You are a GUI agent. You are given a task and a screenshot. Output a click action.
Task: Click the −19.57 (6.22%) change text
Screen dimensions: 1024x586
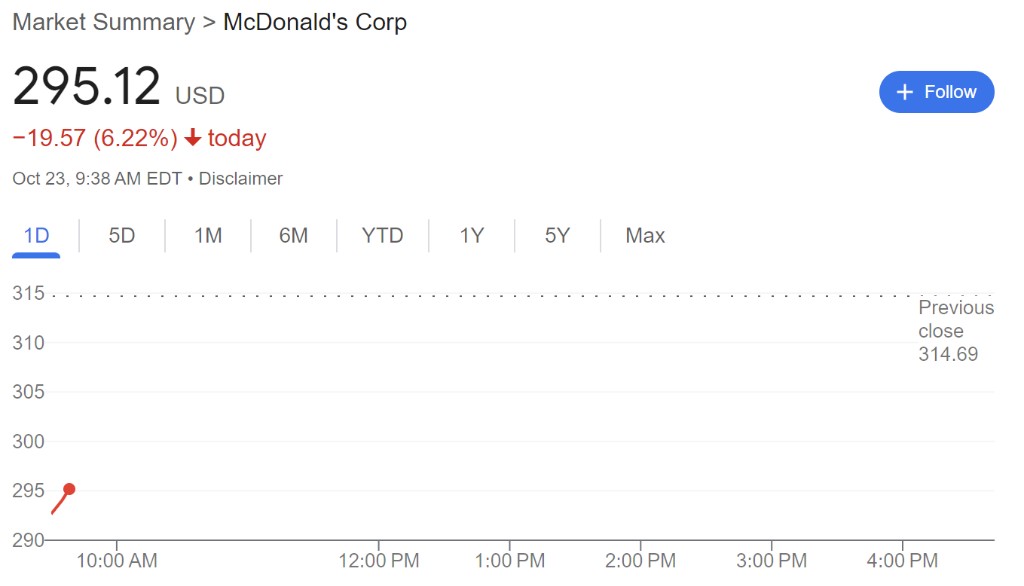(95, 138)
